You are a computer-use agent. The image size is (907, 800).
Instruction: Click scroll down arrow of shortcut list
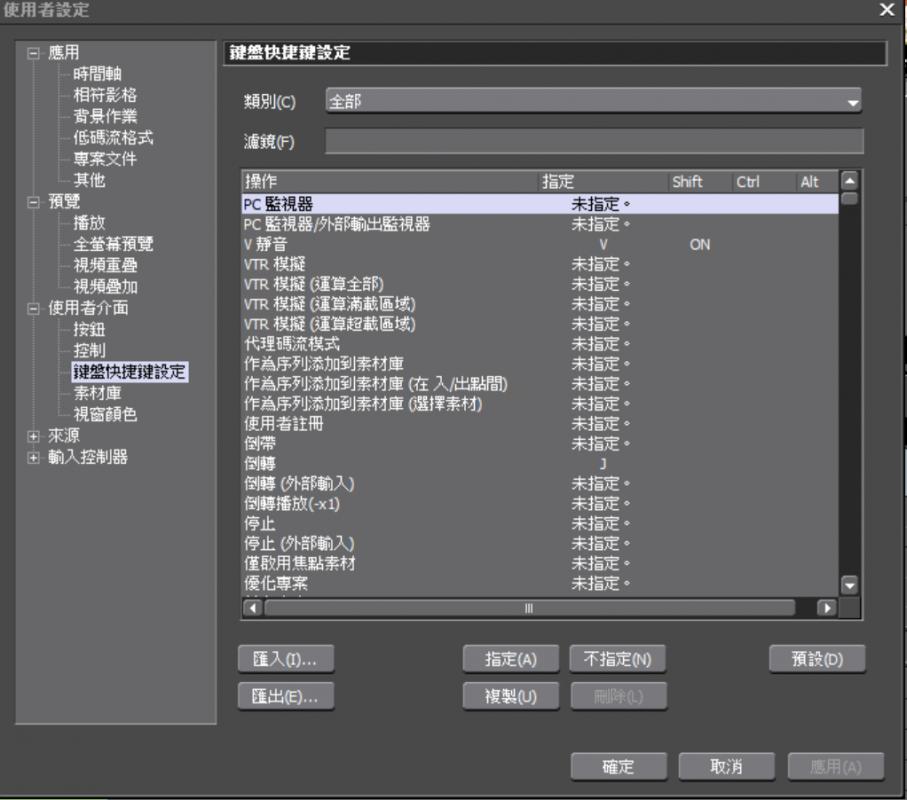coord(850,586)
